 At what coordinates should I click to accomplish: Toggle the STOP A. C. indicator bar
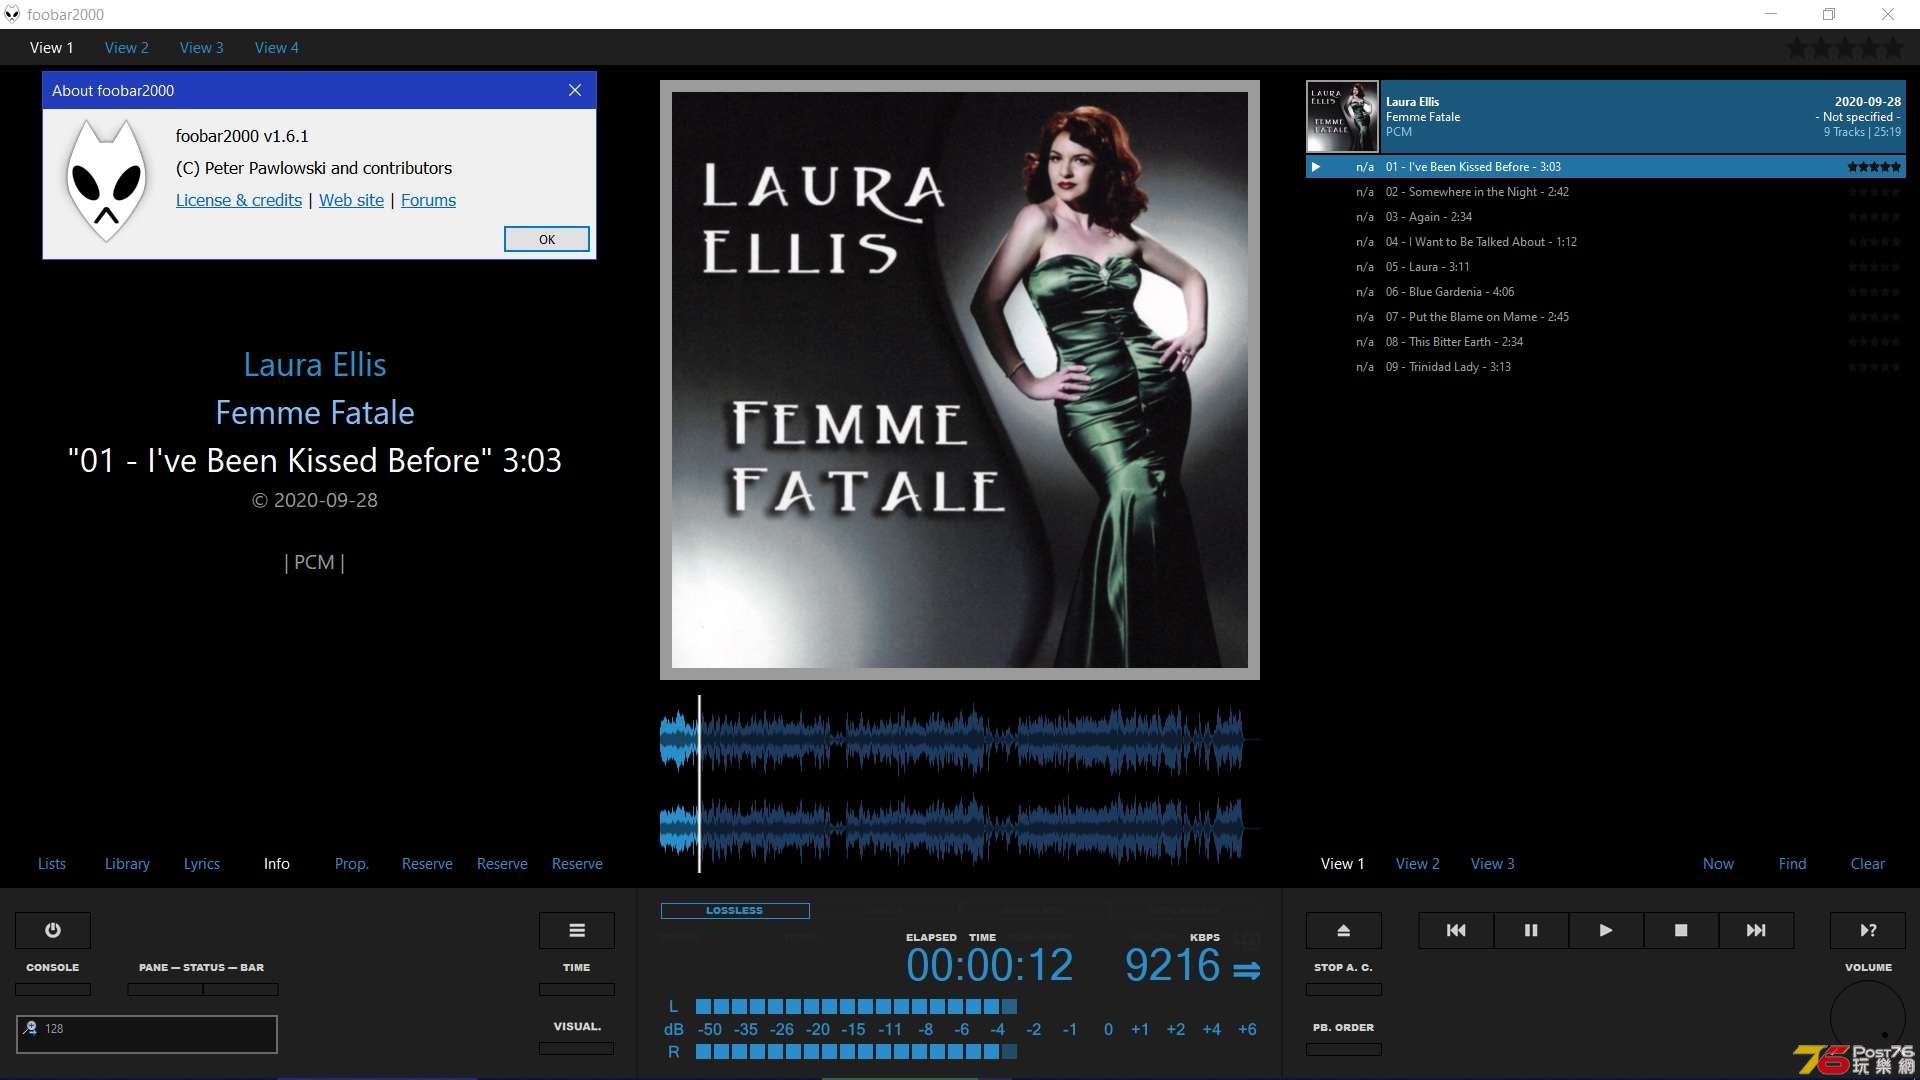[1344, 989]
